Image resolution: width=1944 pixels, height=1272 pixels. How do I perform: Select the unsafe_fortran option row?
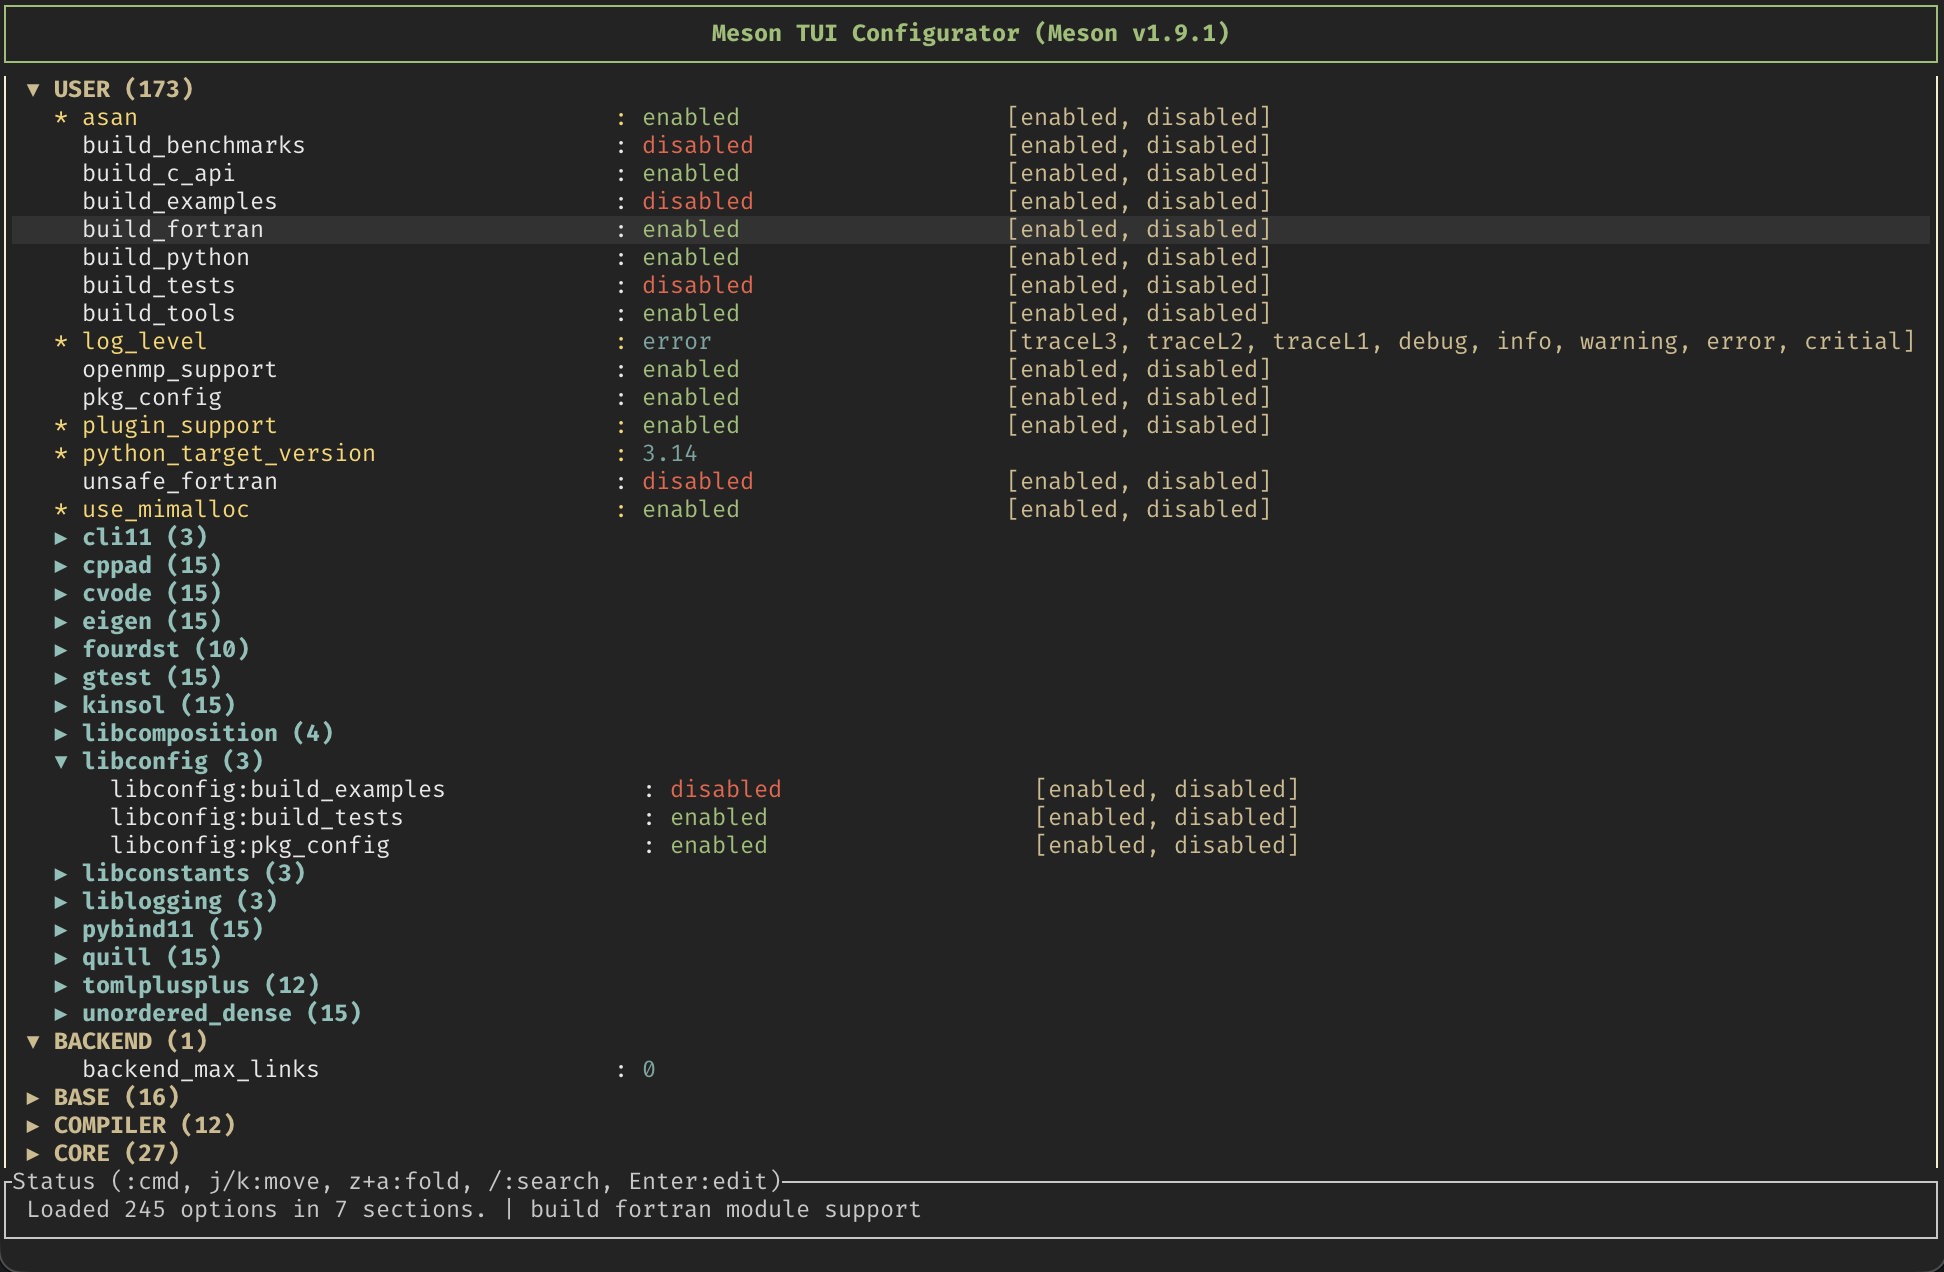[180, 482]
